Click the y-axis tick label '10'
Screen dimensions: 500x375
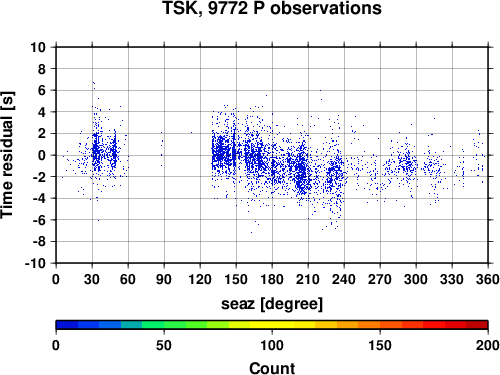coord(38,47)
